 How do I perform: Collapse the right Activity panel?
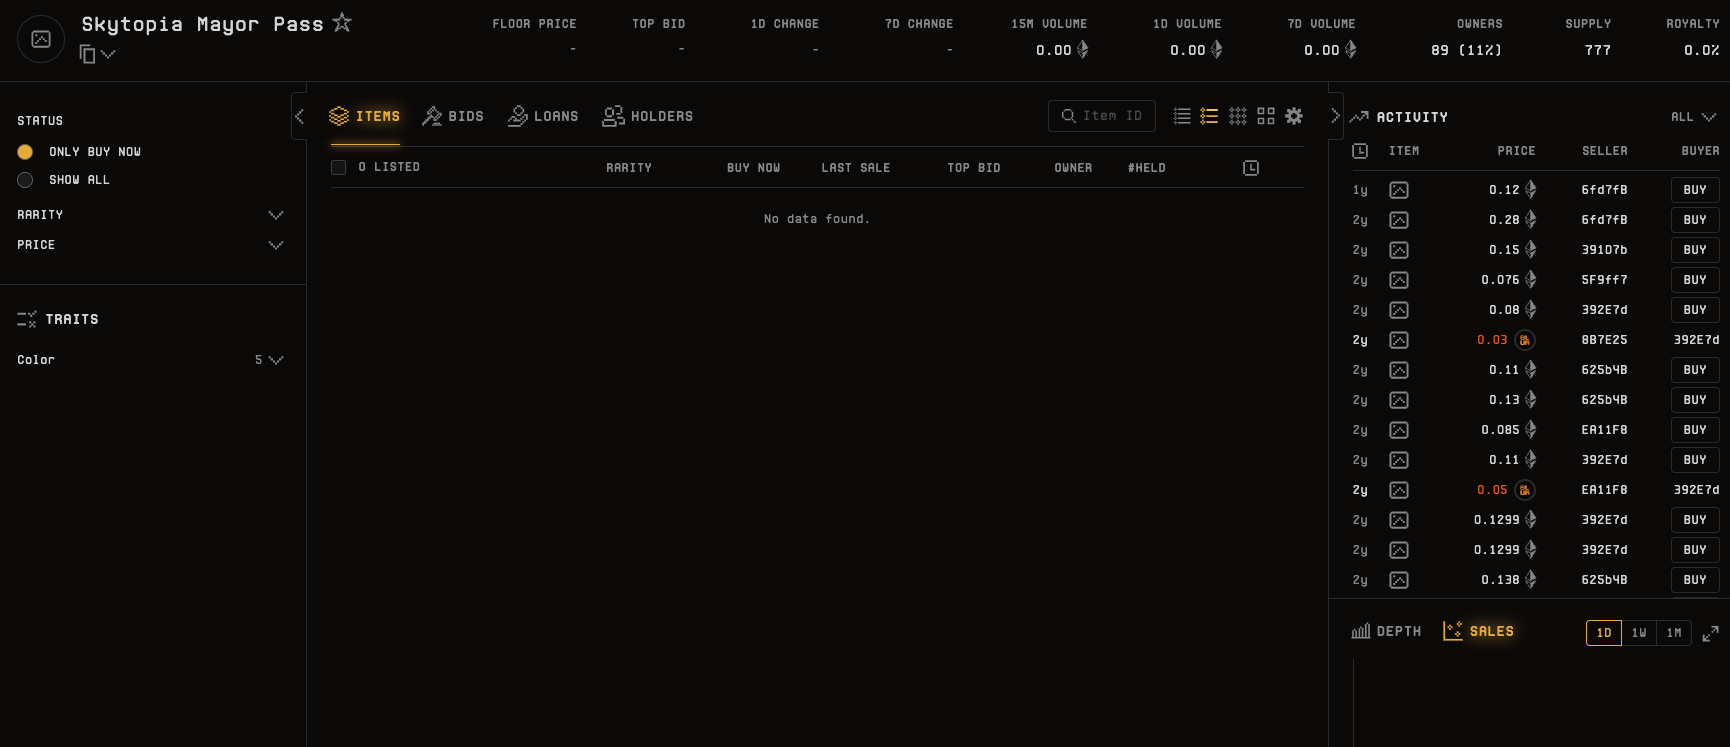pyautogui.click(x=1335, y=116)
